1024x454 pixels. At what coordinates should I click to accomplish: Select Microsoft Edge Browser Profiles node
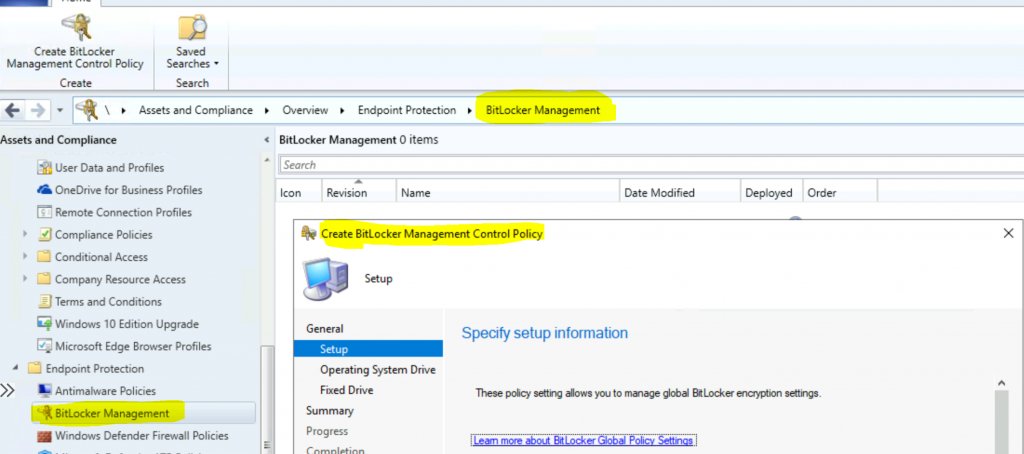pos(133,346)
